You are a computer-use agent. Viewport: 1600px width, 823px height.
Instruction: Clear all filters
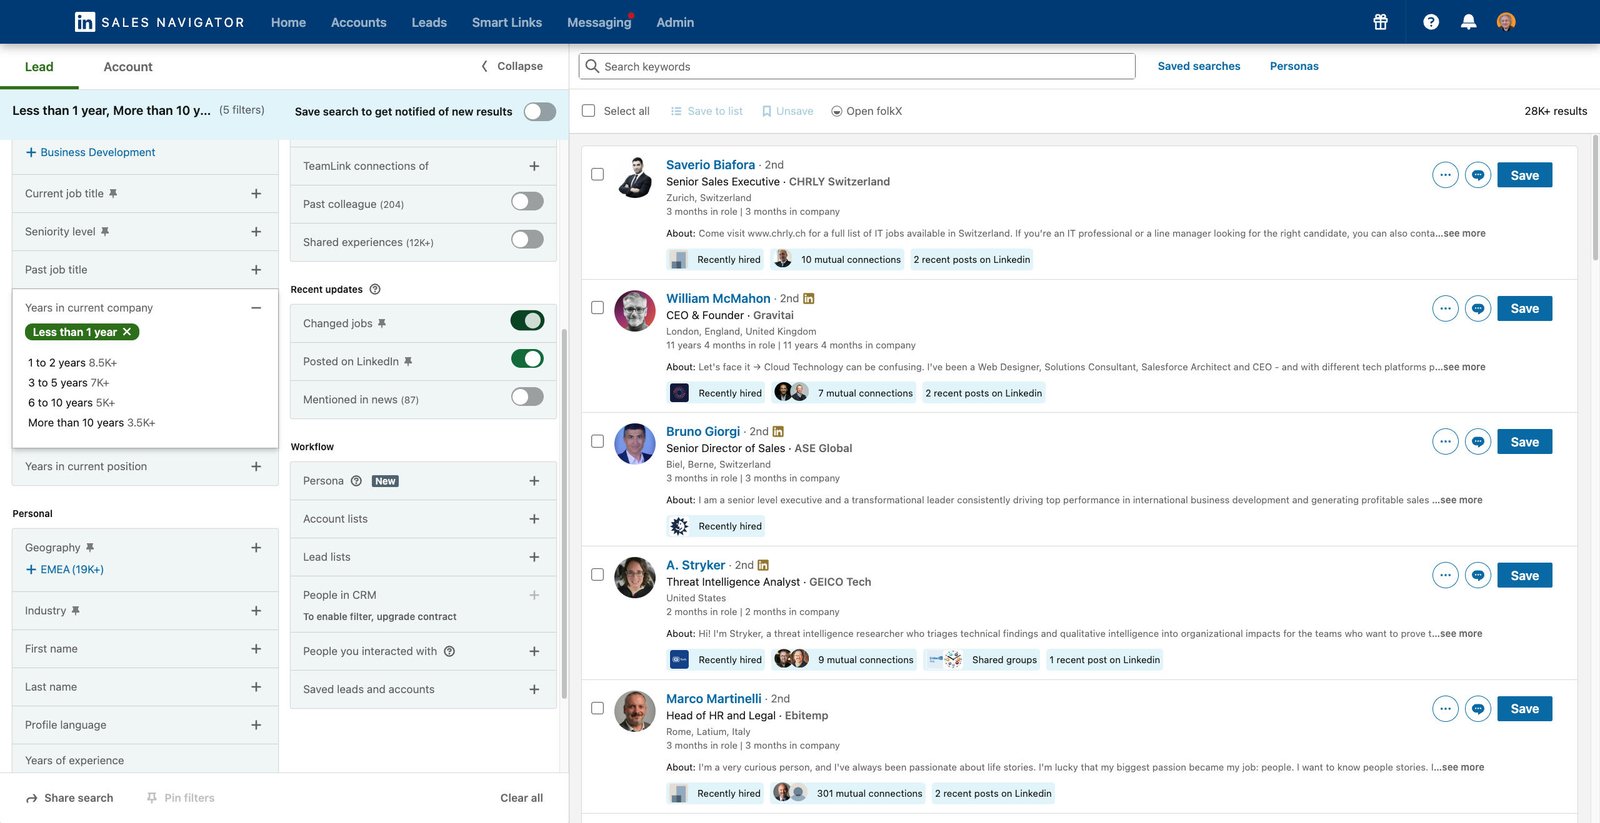coord(522,798)
